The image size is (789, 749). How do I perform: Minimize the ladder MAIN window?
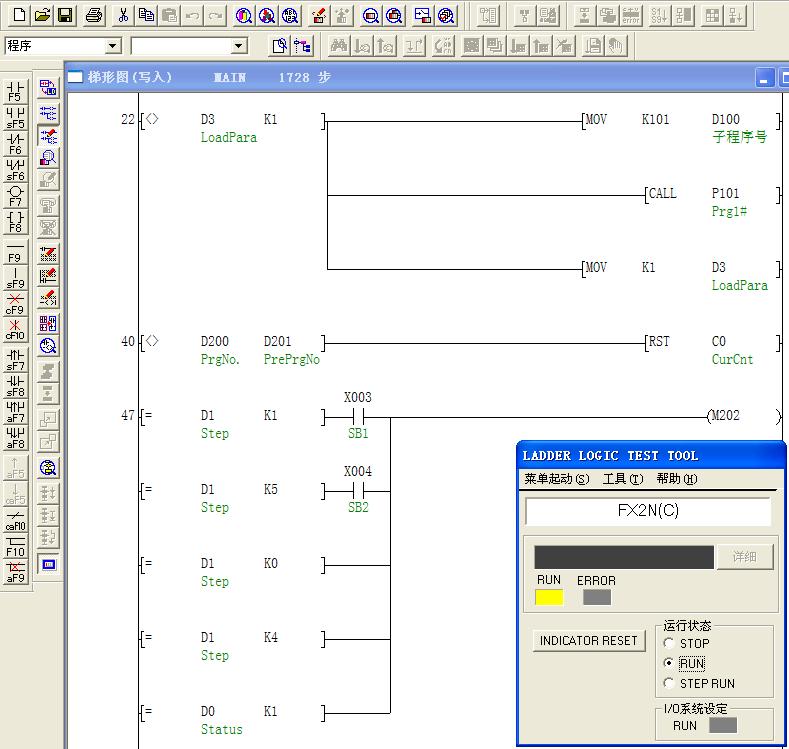pos(764,78)
